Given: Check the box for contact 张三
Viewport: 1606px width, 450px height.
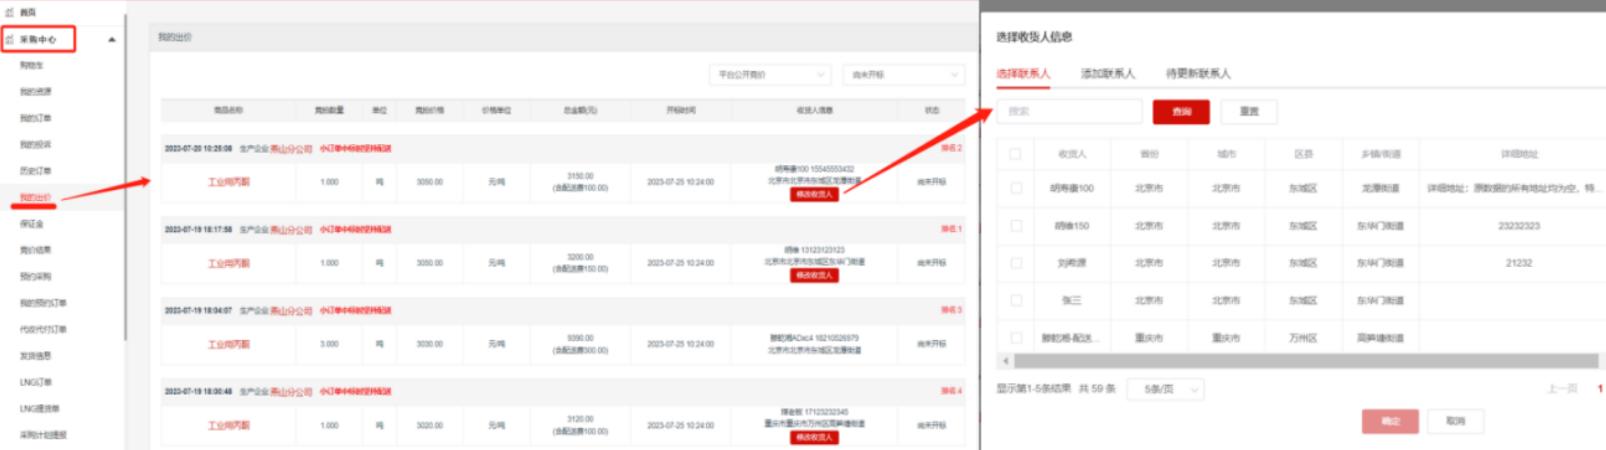Looking at the screenshot, I should point(1015,300).
